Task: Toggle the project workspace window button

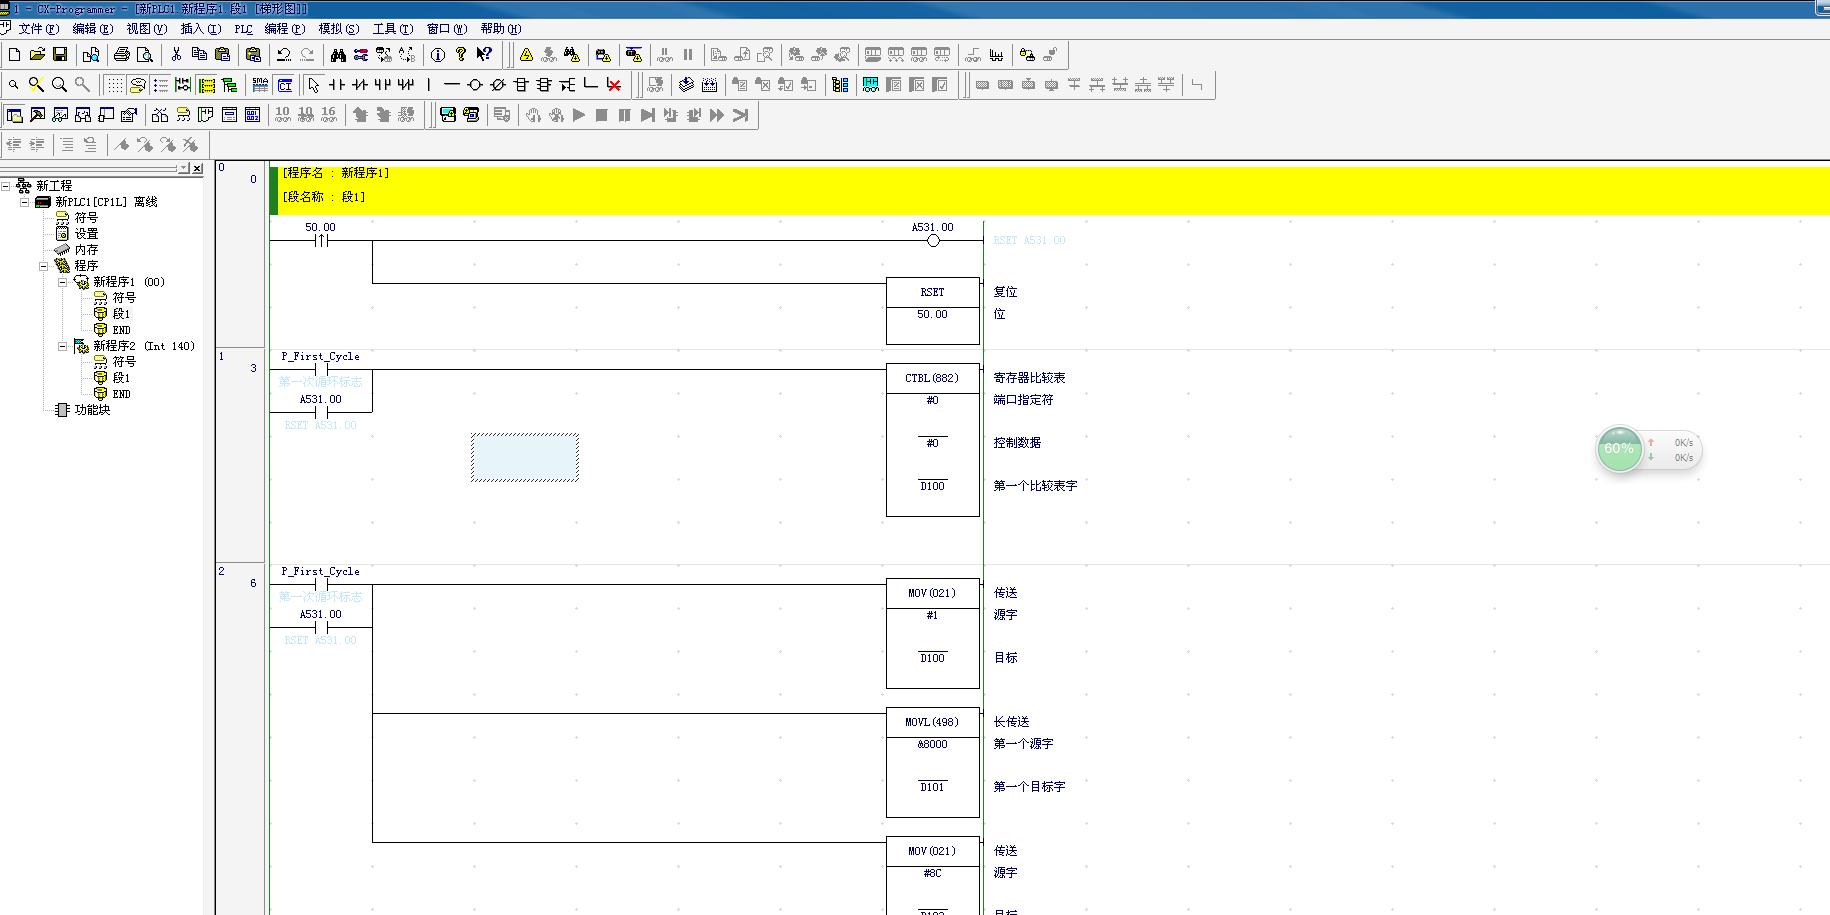Action: pos(14,115)
